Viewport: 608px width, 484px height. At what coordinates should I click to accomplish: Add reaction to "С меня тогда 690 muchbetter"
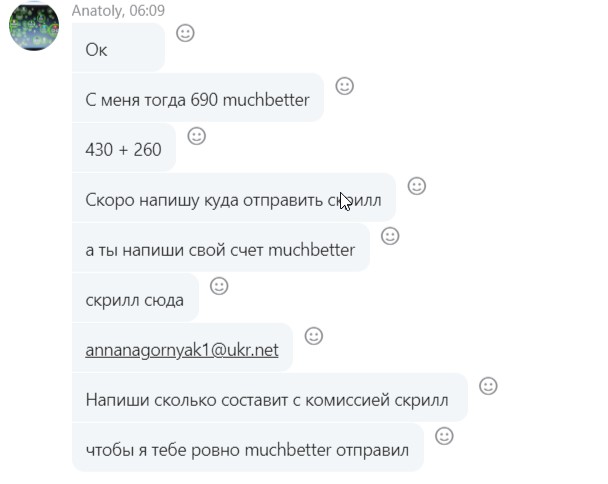click(345, 86)
